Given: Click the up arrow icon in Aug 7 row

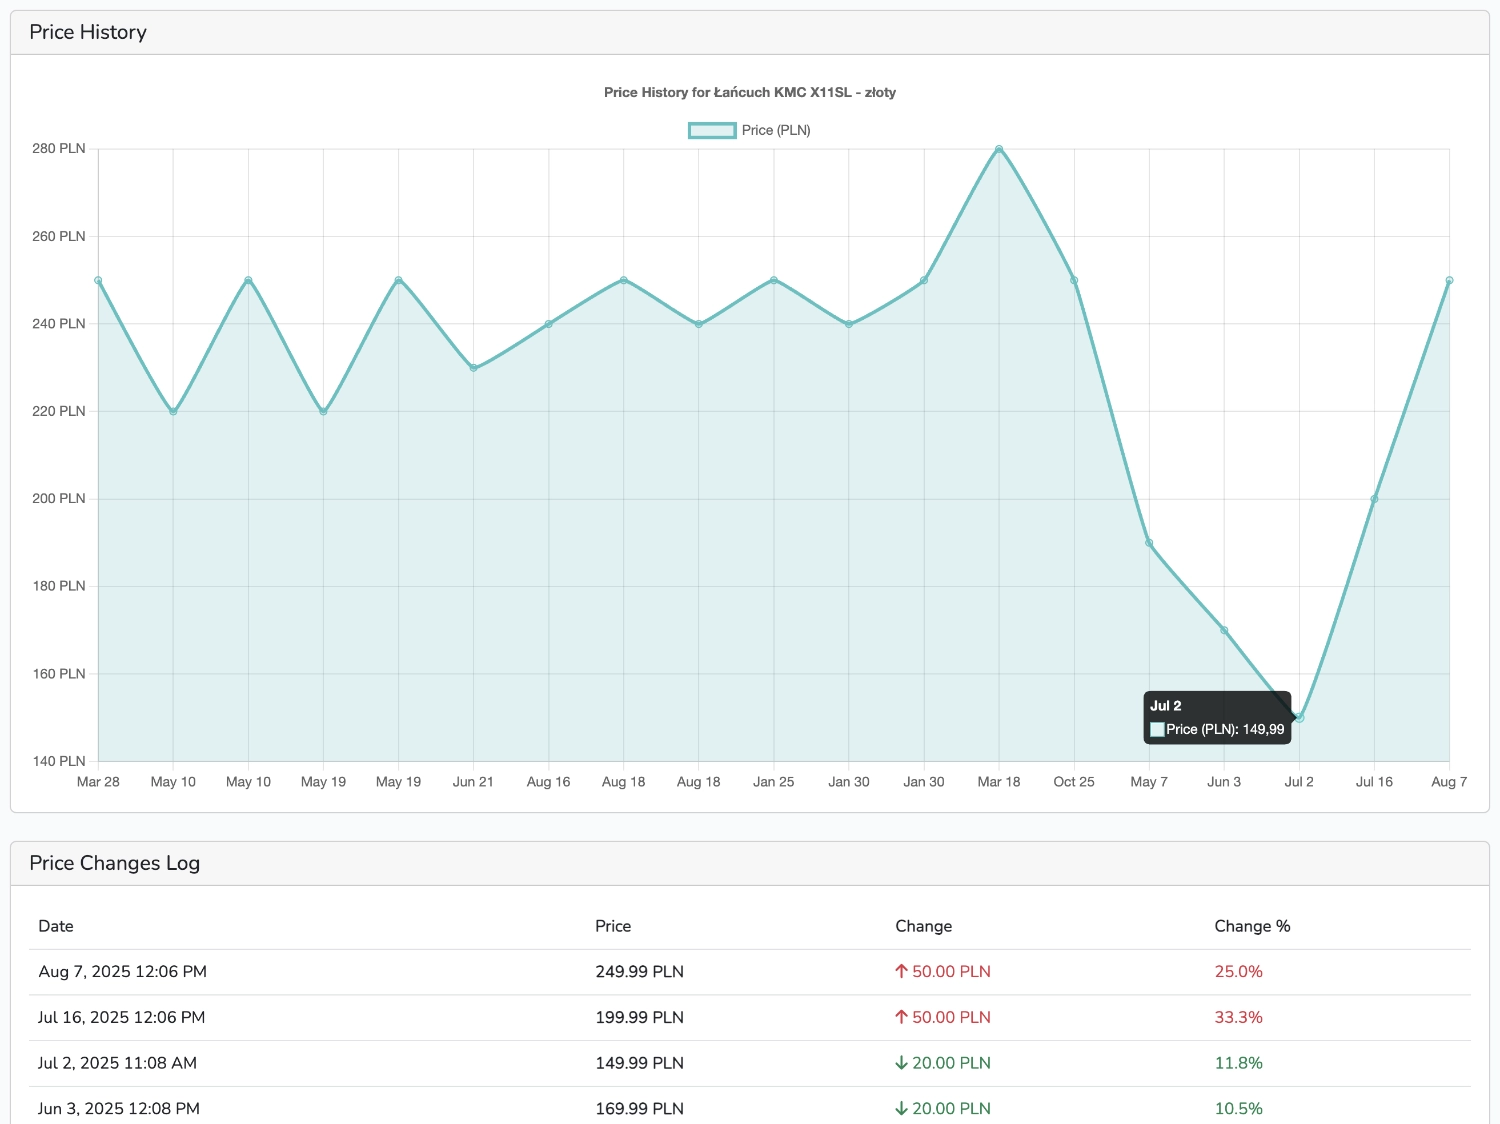Looking at the screenshot, I should [x=901, y=971].
